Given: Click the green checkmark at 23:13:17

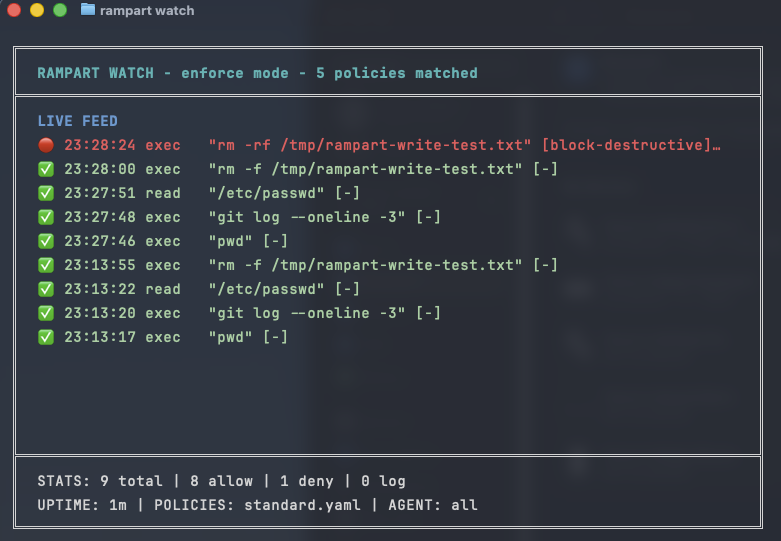Looking at the screenshot, I should click(x=45, y=337).
